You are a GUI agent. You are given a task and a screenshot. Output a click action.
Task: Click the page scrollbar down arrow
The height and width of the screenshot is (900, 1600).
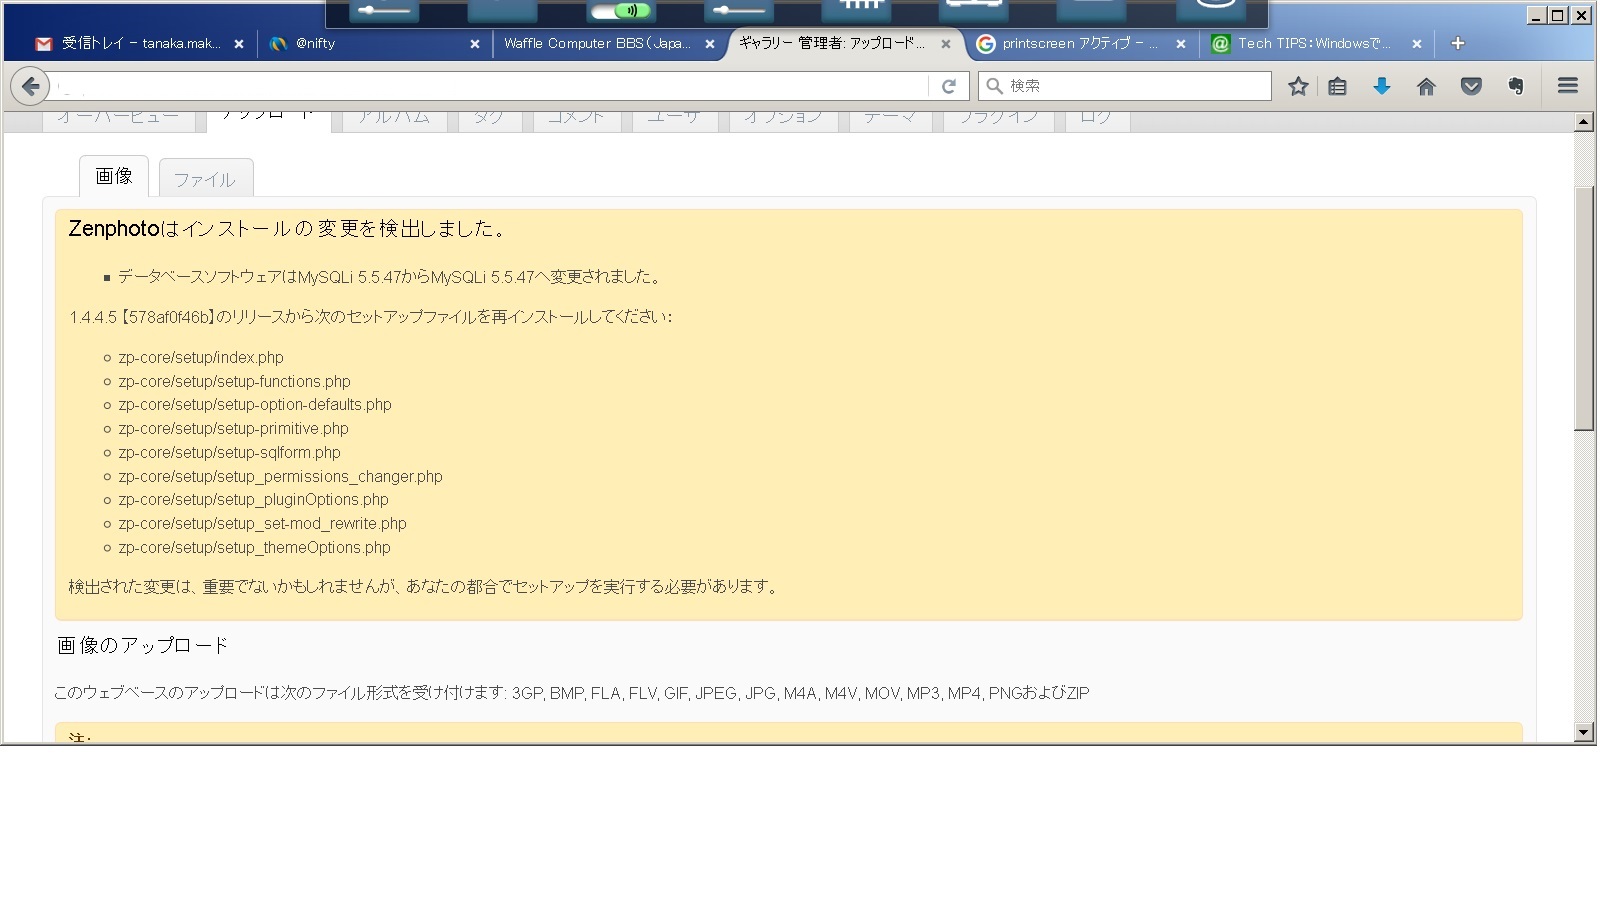click(1583, 732)
